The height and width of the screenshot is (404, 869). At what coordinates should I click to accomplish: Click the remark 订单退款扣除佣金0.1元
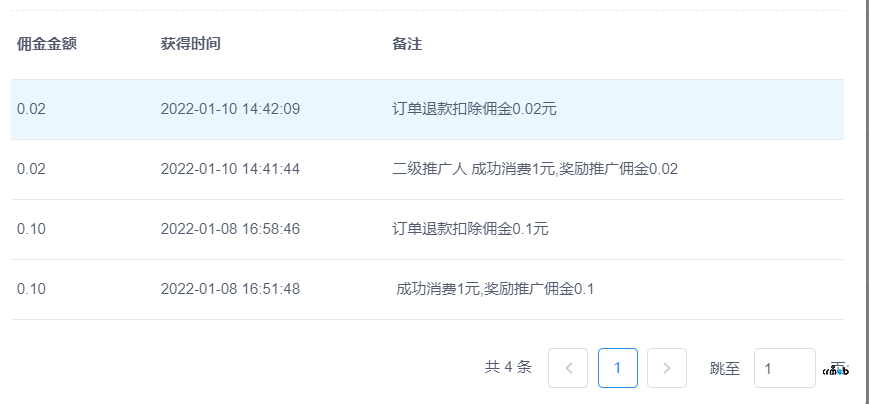(x=471, y=229)
